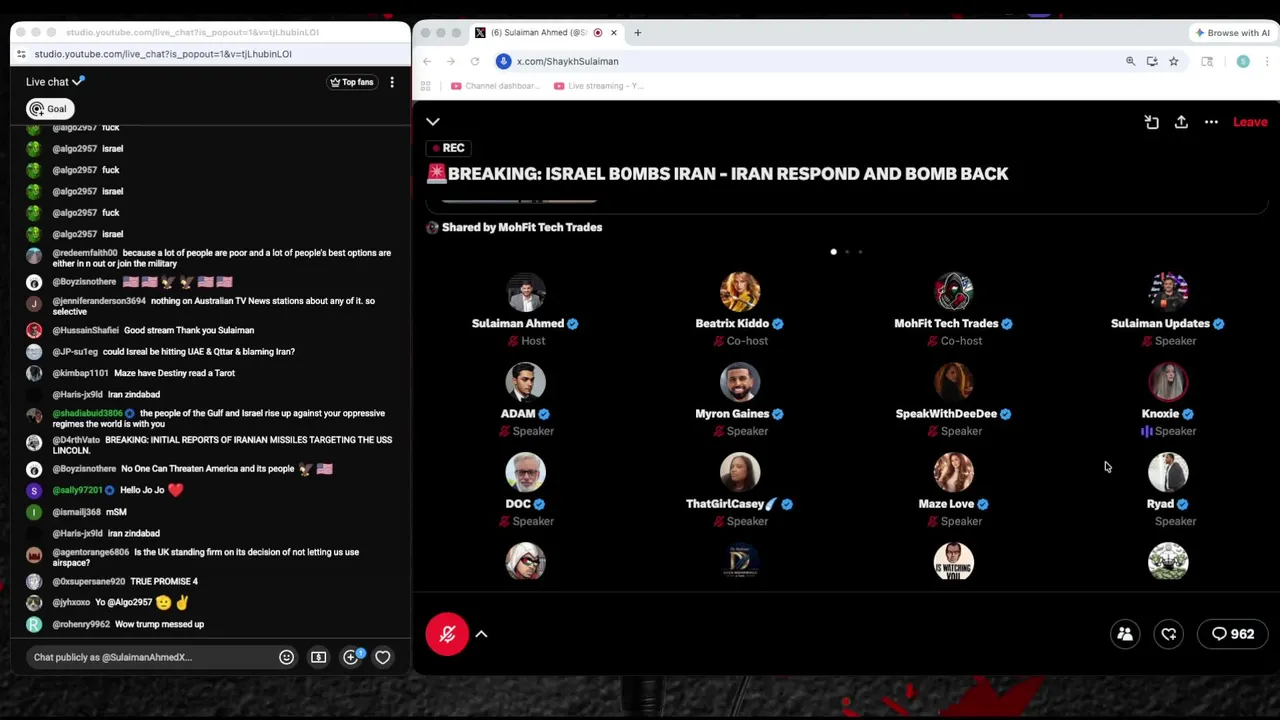1280x720 pixels.
Task: Select SpeakWithDeeDee speaker avatar
Action: tap(954, 382)
